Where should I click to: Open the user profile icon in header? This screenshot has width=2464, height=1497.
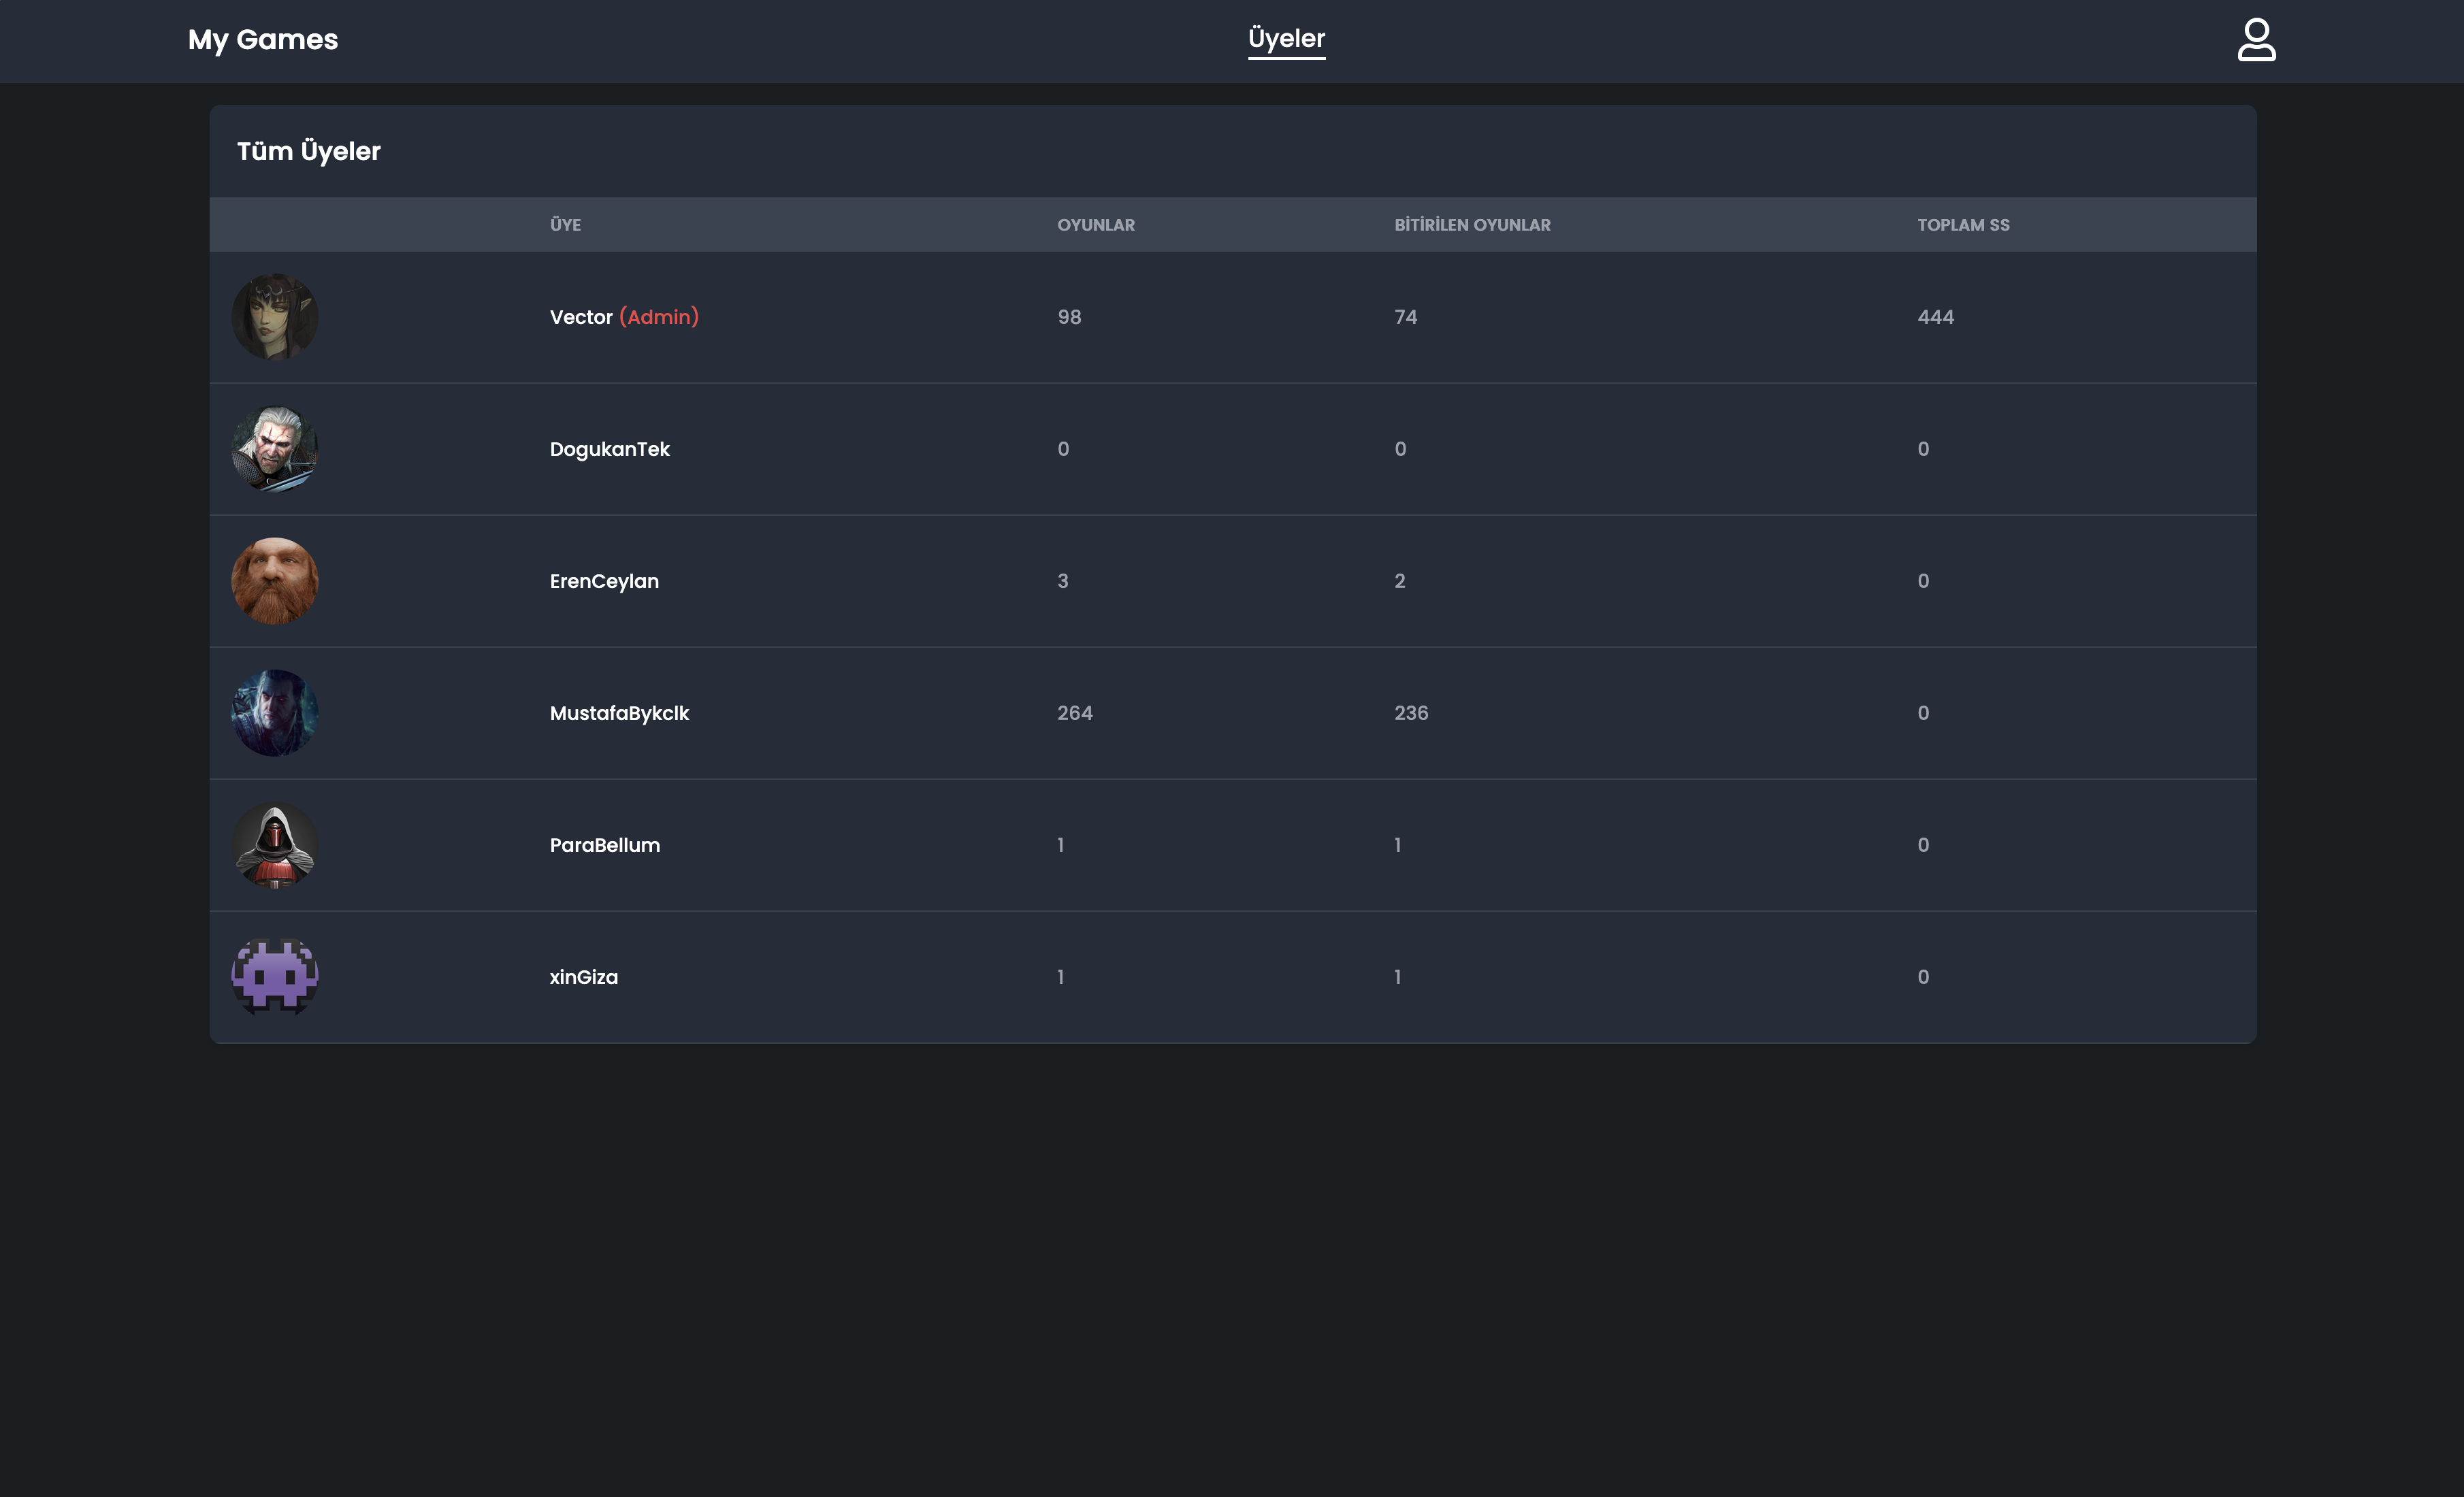pos(2256,40)
